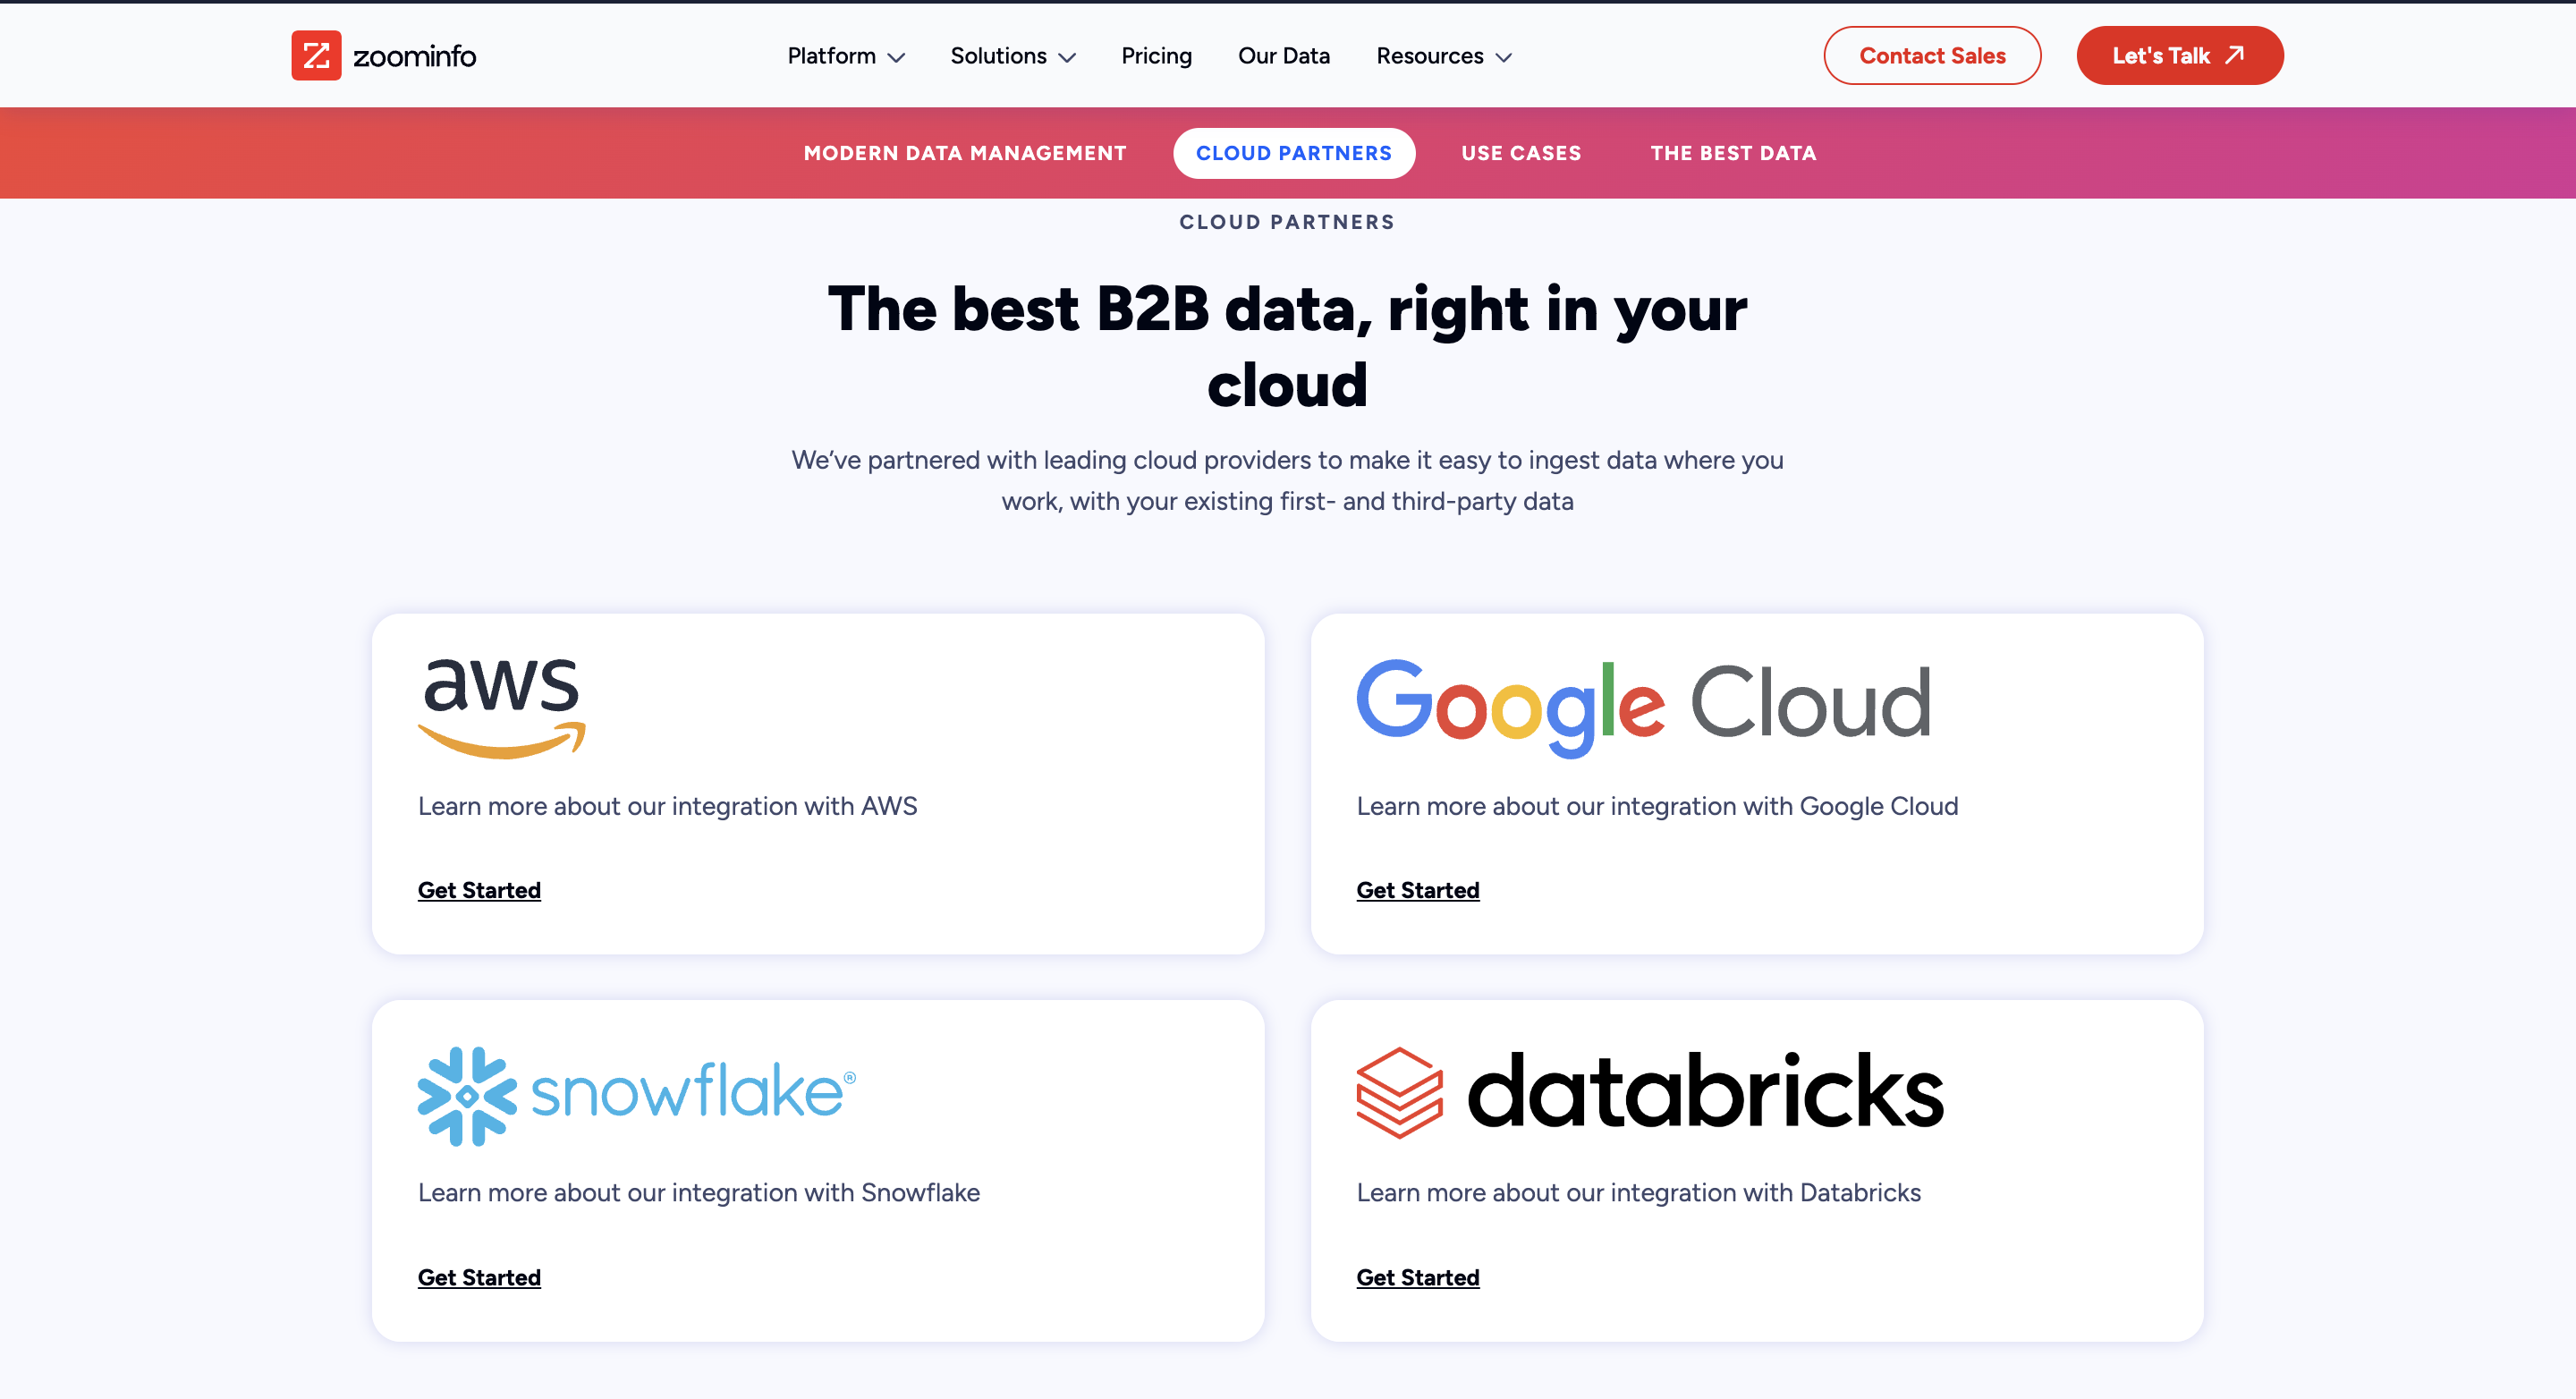Switch to Modern Data Management tab
Screen dimensions: 2576x1399
964,153
